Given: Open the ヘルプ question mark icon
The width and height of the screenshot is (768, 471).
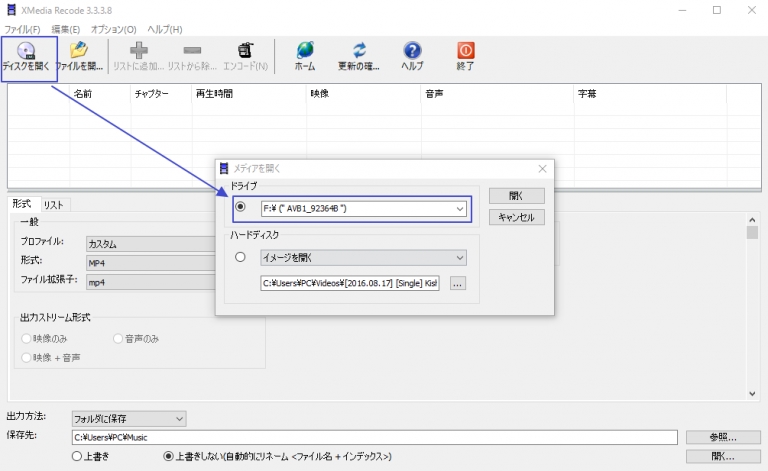Looking at the screenshot, I should [412, 50].
